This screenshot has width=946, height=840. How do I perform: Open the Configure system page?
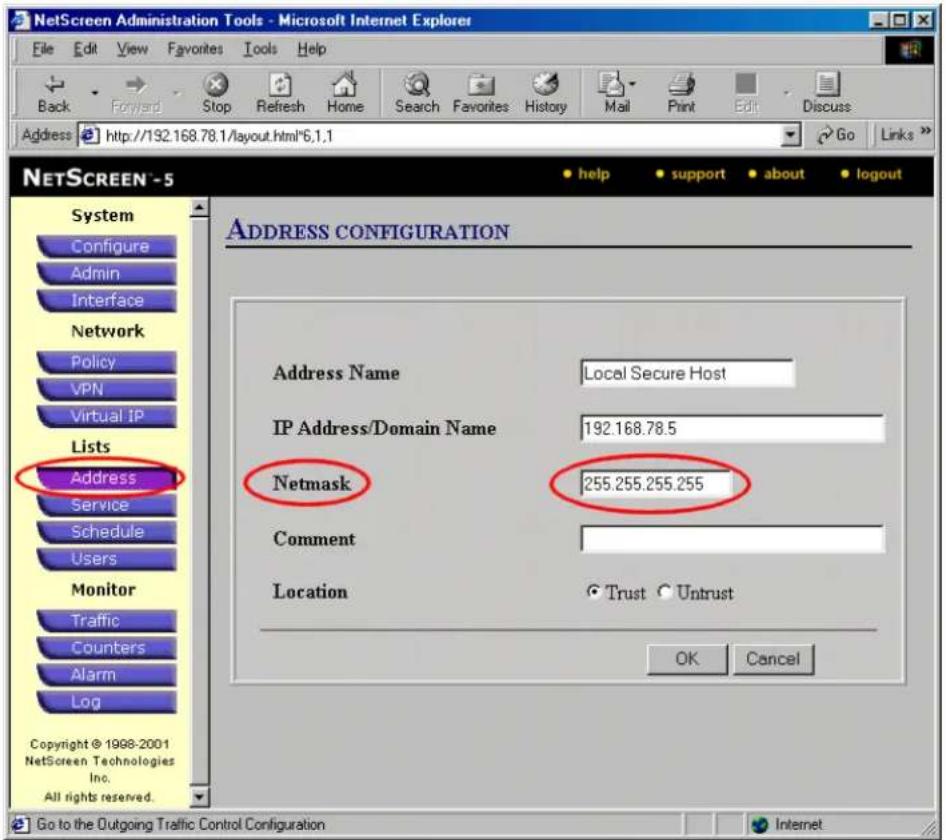108,247
